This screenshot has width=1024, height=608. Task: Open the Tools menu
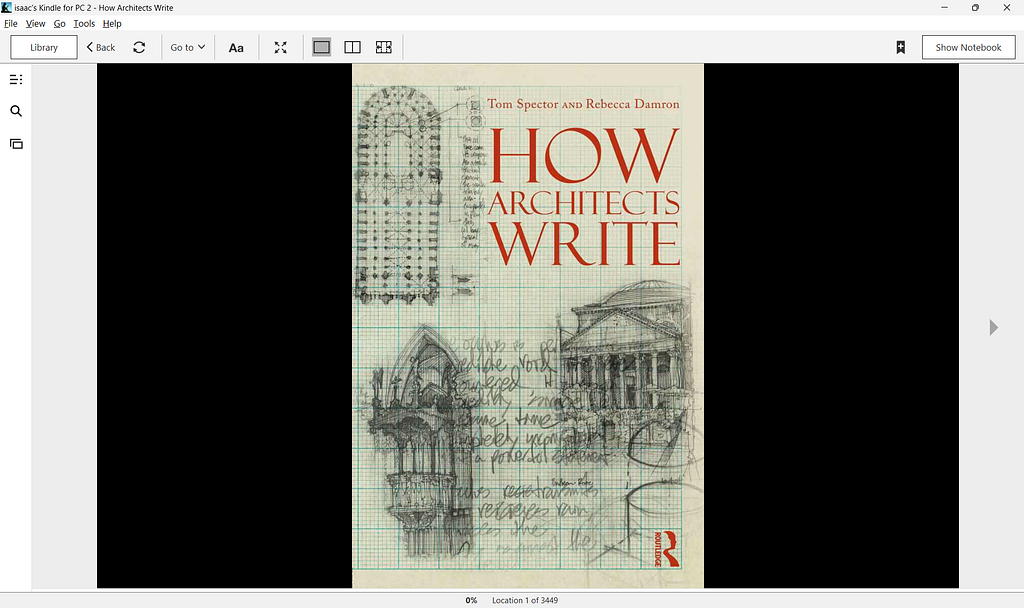[84, 24]
